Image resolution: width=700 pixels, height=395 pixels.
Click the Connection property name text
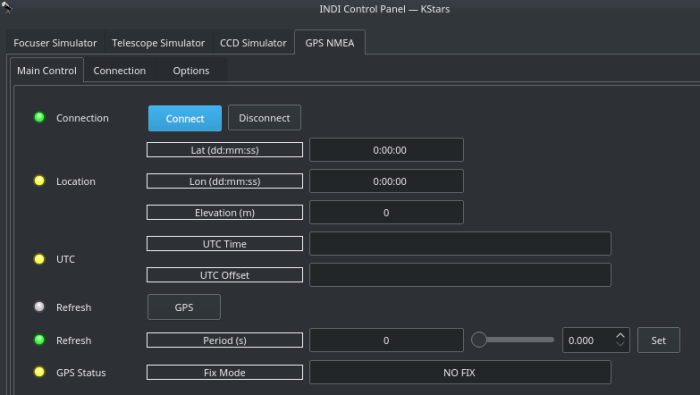[x=82, y=118]
